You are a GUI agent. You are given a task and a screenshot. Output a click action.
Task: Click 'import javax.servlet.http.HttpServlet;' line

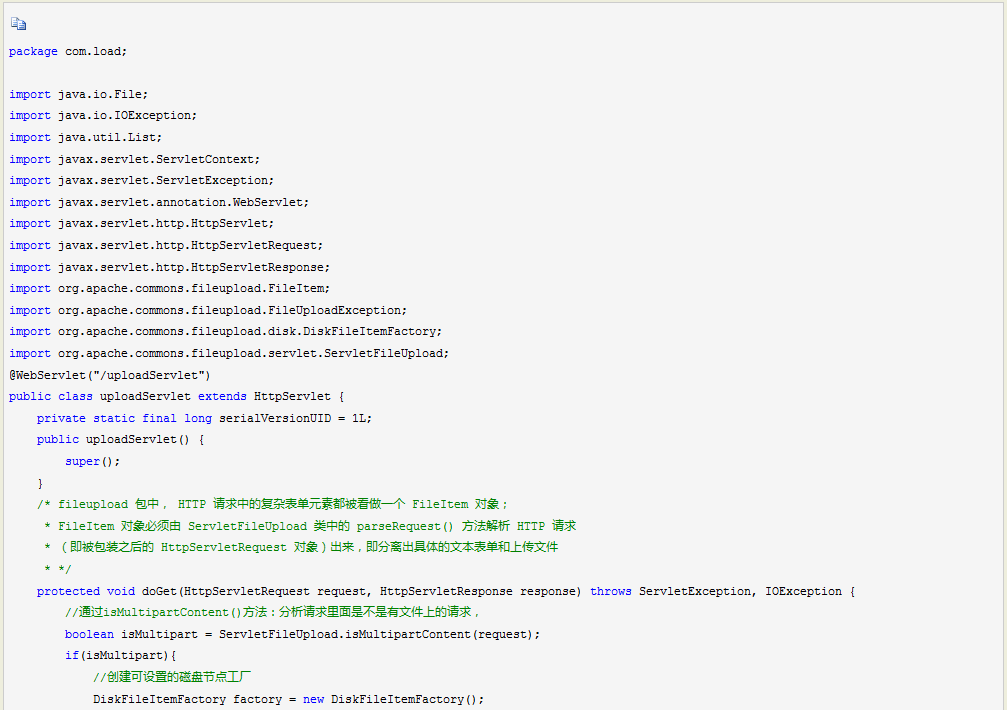pos(141,223)
